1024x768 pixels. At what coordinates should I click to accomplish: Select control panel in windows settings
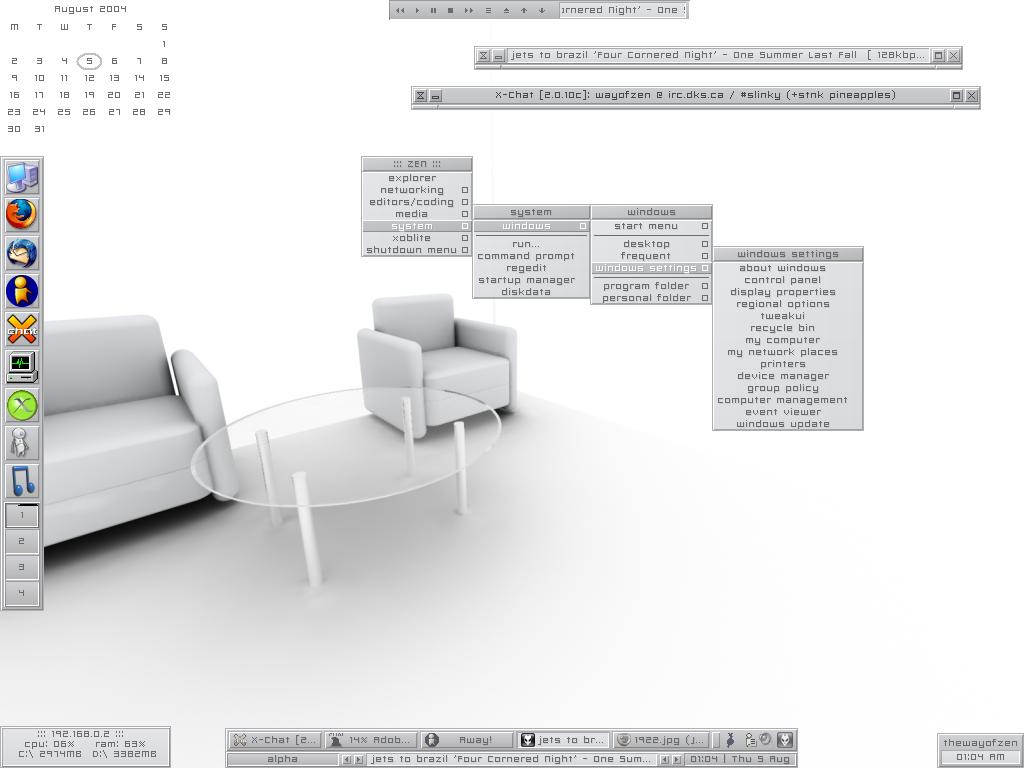click(783, 280)
